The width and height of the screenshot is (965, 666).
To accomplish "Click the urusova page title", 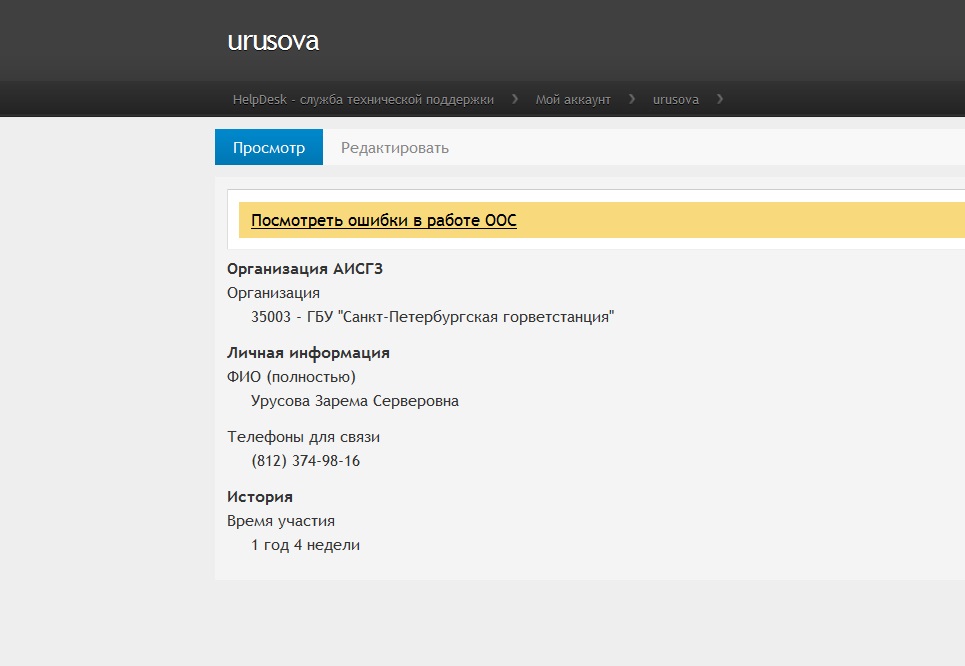I will [273, 41].
